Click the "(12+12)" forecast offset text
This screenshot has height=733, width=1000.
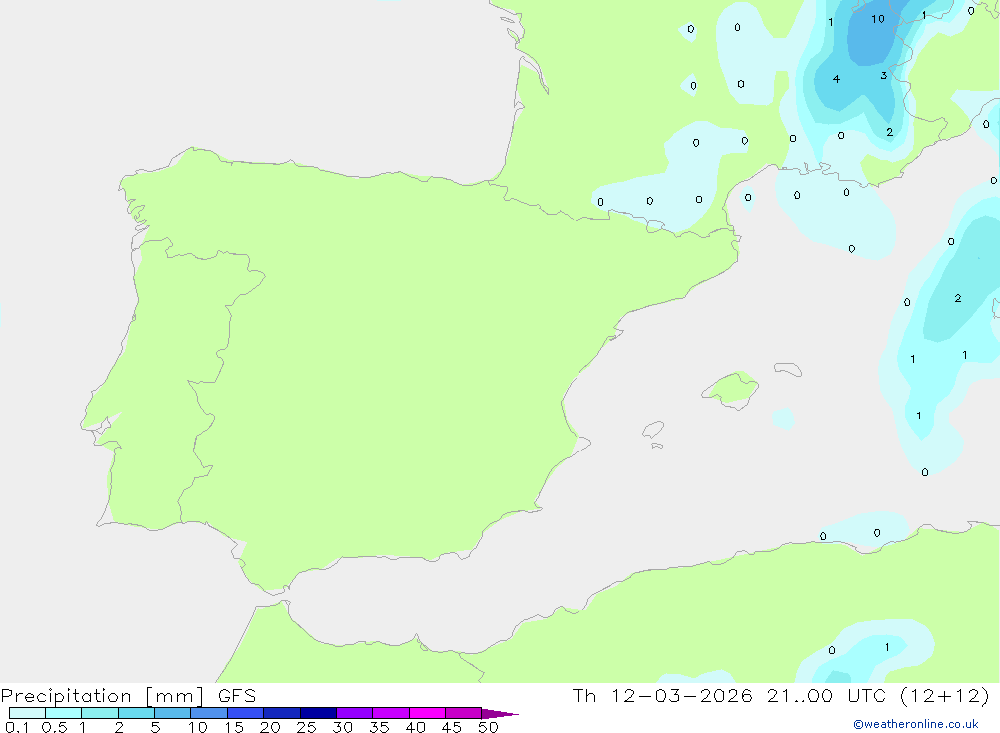pos(945,695)
